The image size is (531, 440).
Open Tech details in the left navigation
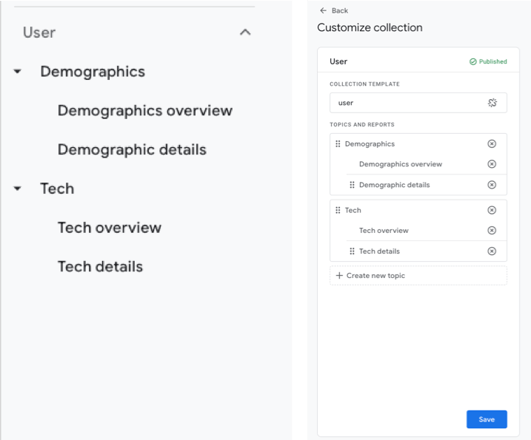tap(100, 267)
